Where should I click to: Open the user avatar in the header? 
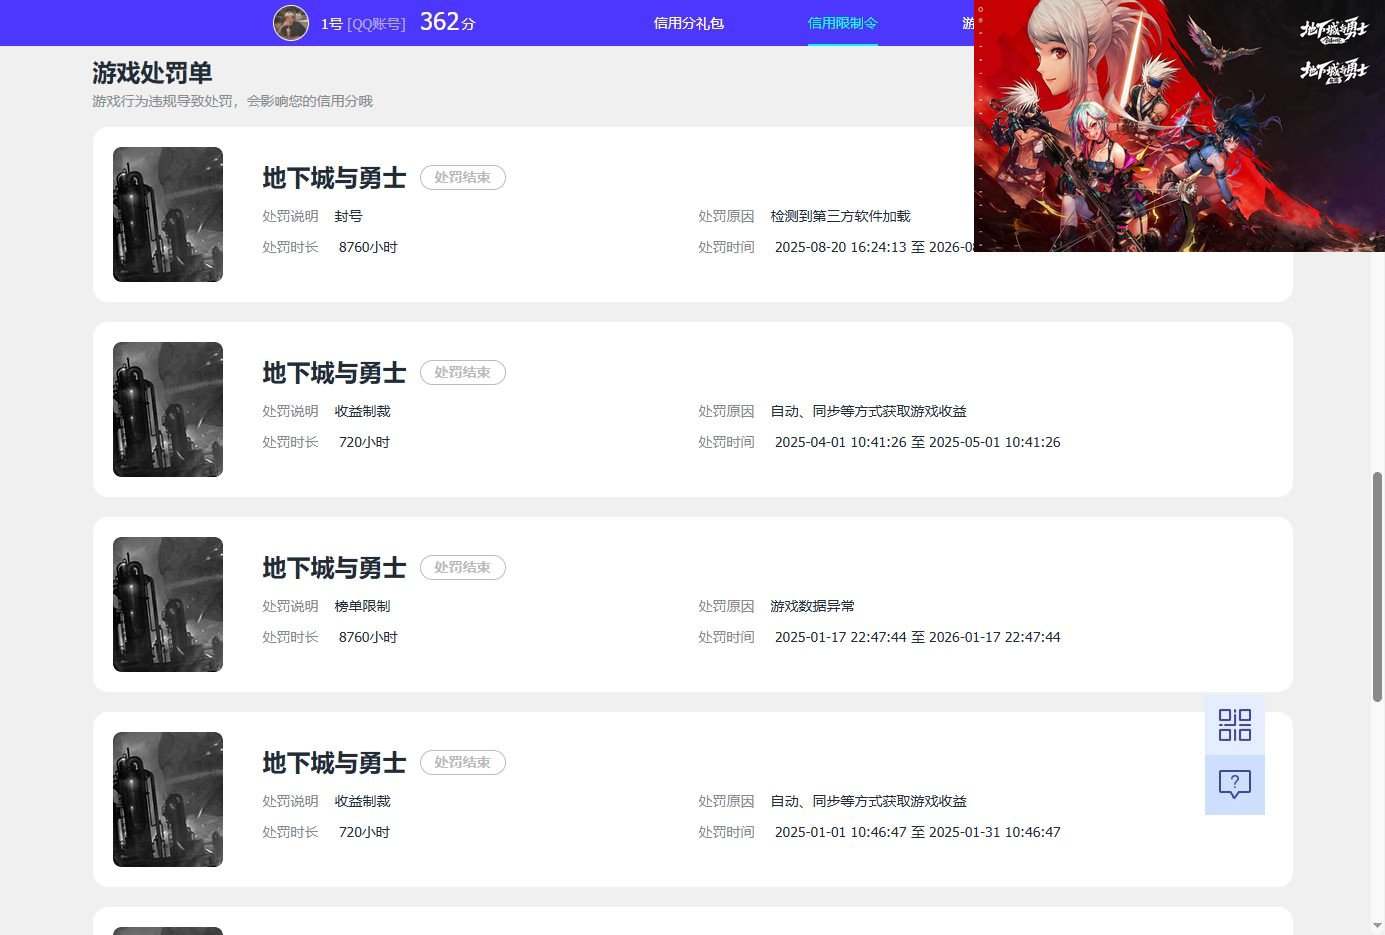(x=291, y=23)
